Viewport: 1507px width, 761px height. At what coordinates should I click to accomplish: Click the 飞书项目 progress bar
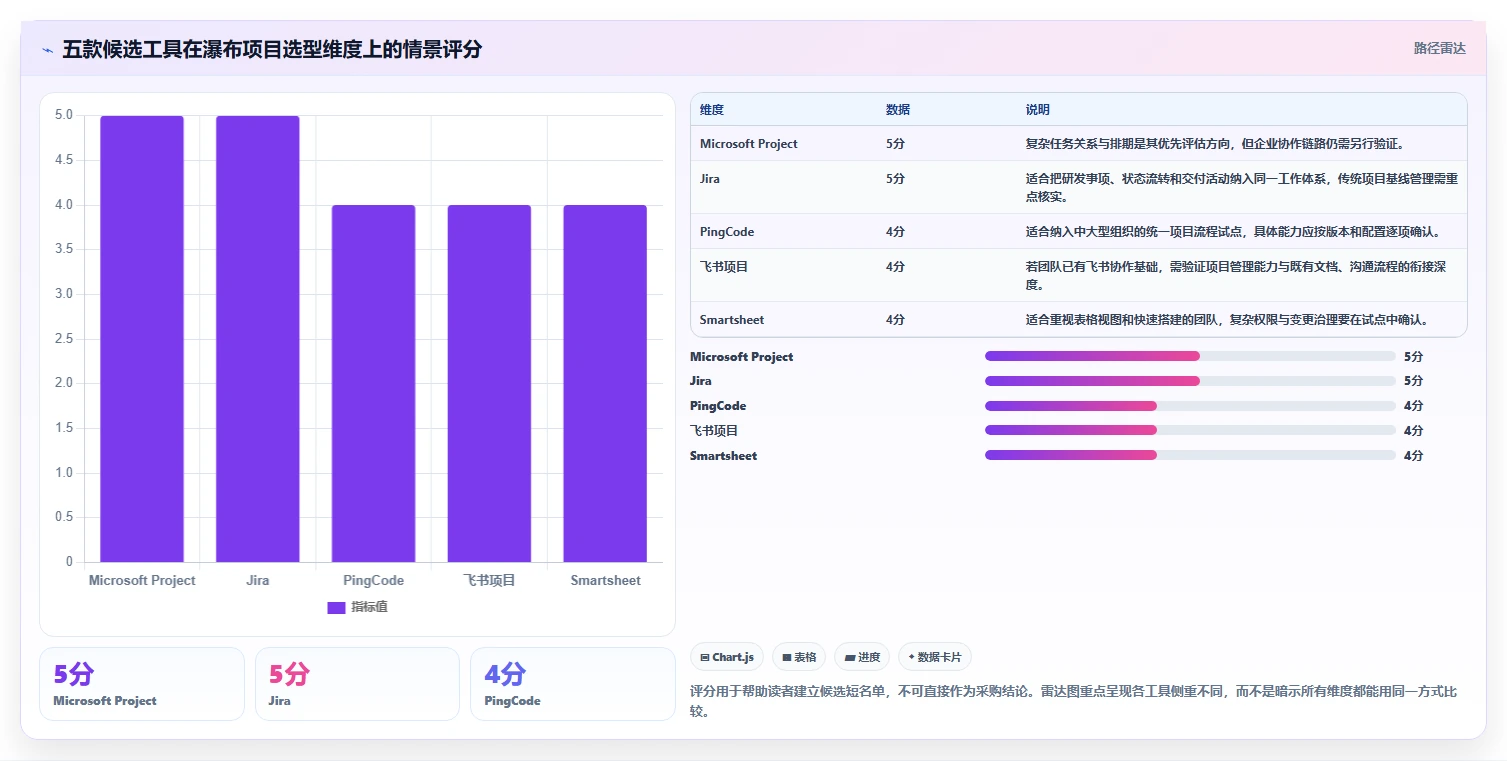pyautogui.click(x=1190, y=430)
